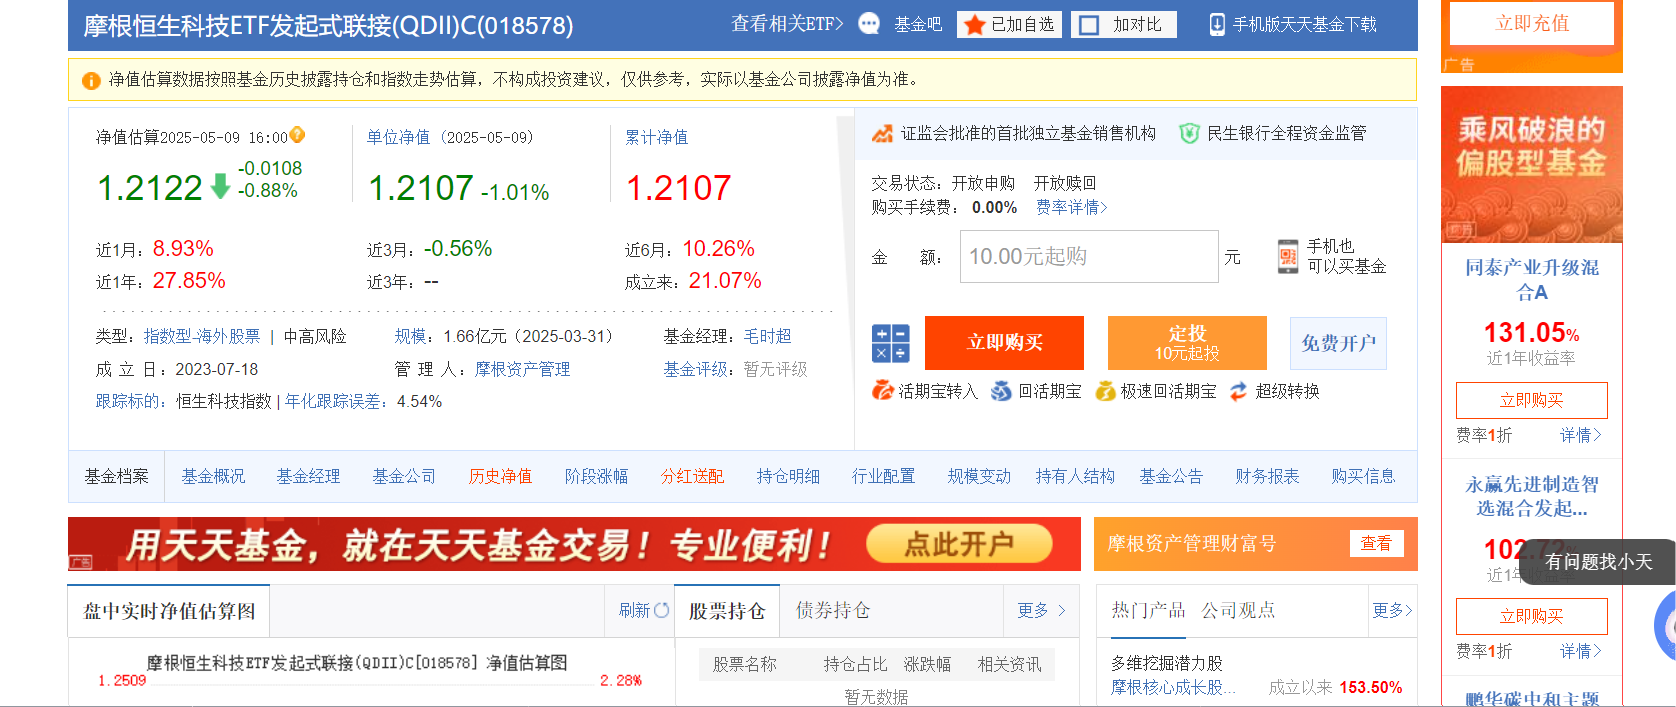Viewport: 1676px width, 707px height.
Task: Click the star icon for 已加自选
Action: coord(975,25)
